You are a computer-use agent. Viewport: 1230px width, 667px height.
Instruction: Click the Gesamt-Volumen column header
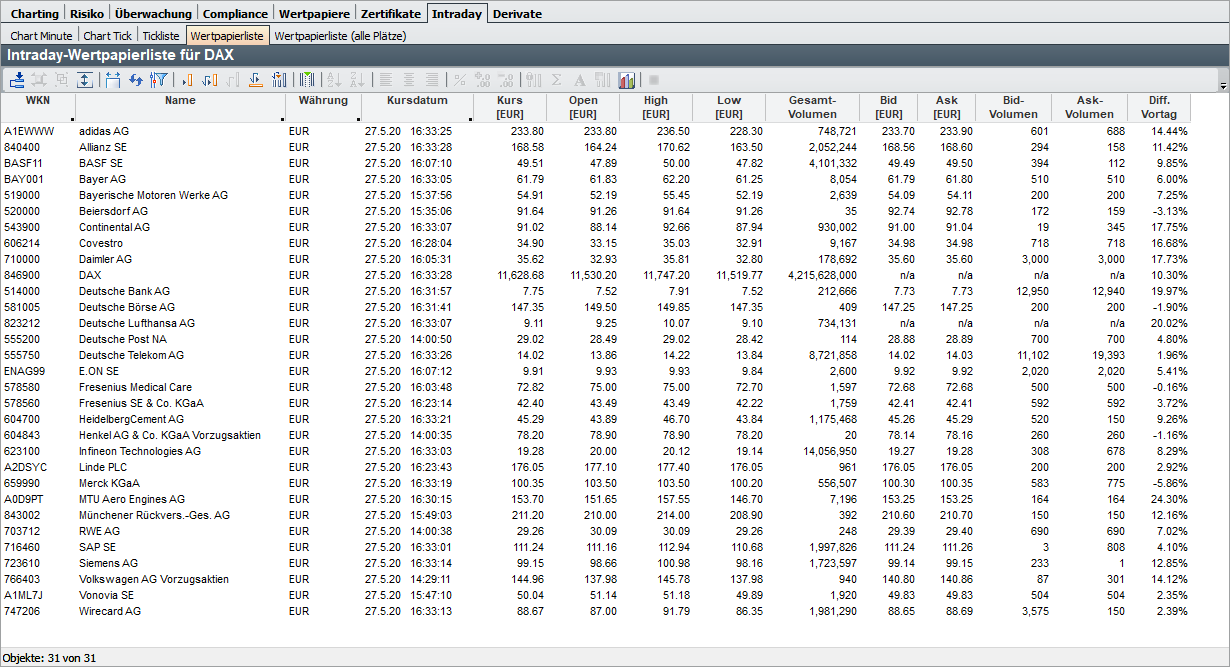(811, 107)
